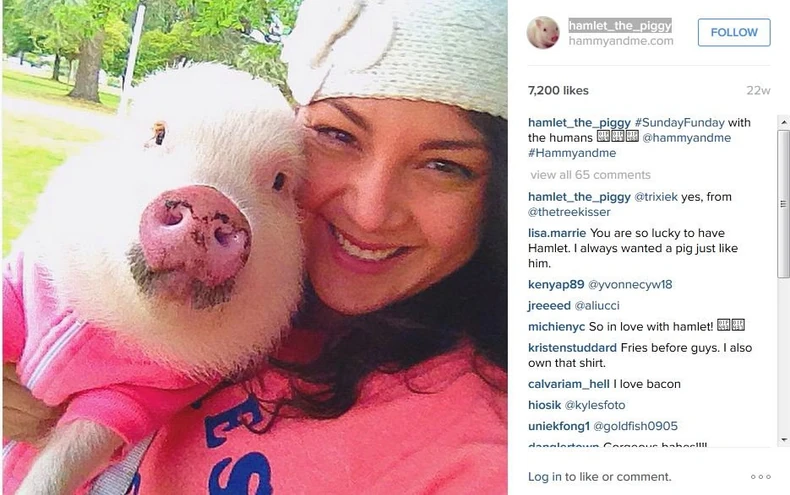Click the comments scrollbar thumb
The width and height of the screenshot is (790, 495).
pyautogui.click(x=783, y=204)
